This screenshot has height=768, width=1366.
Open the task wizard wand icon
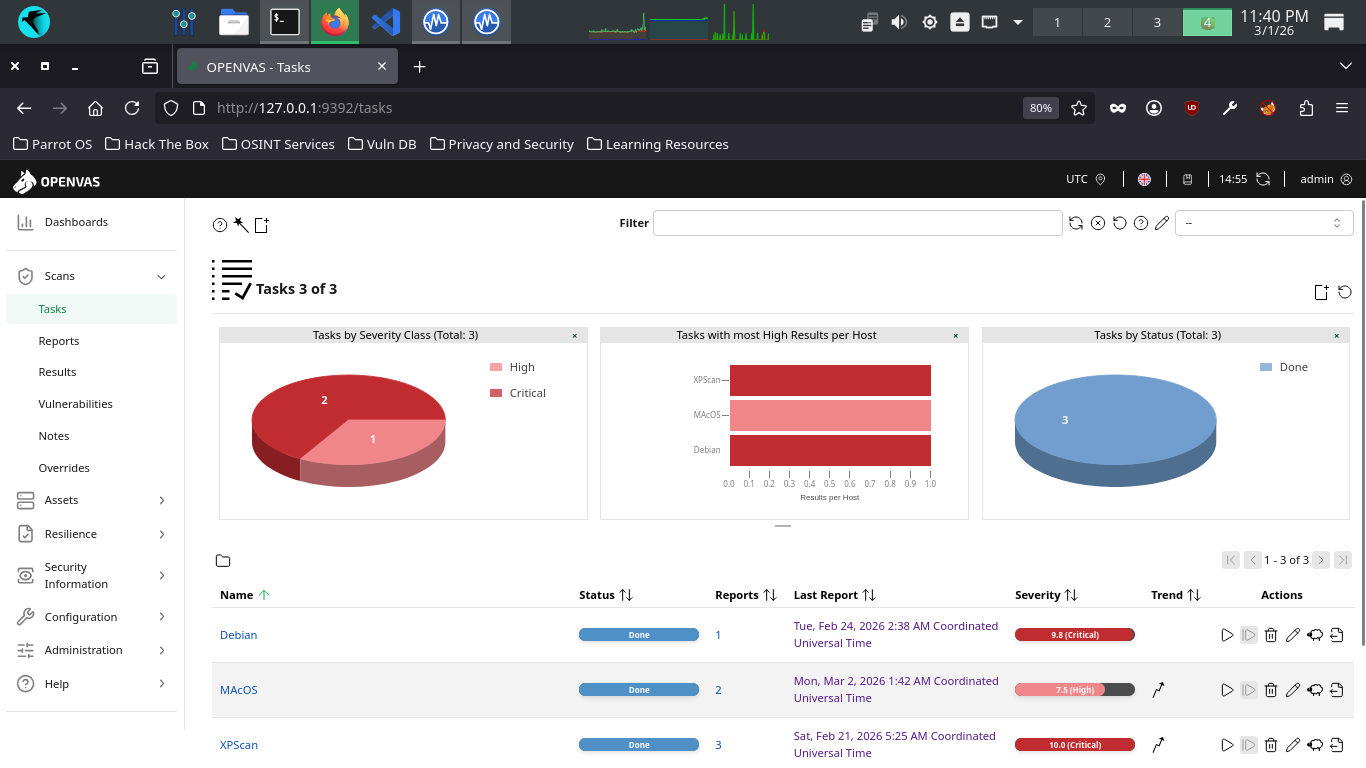[x=241, y=225]
